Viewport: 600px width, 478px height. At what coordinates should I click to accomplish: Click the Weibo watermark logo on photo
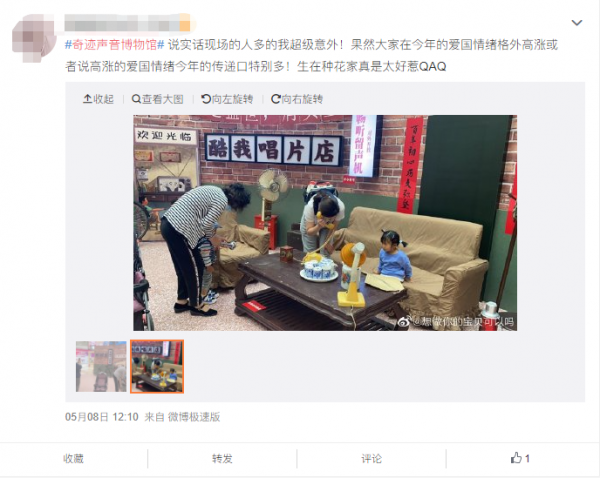tap(404, 322)
